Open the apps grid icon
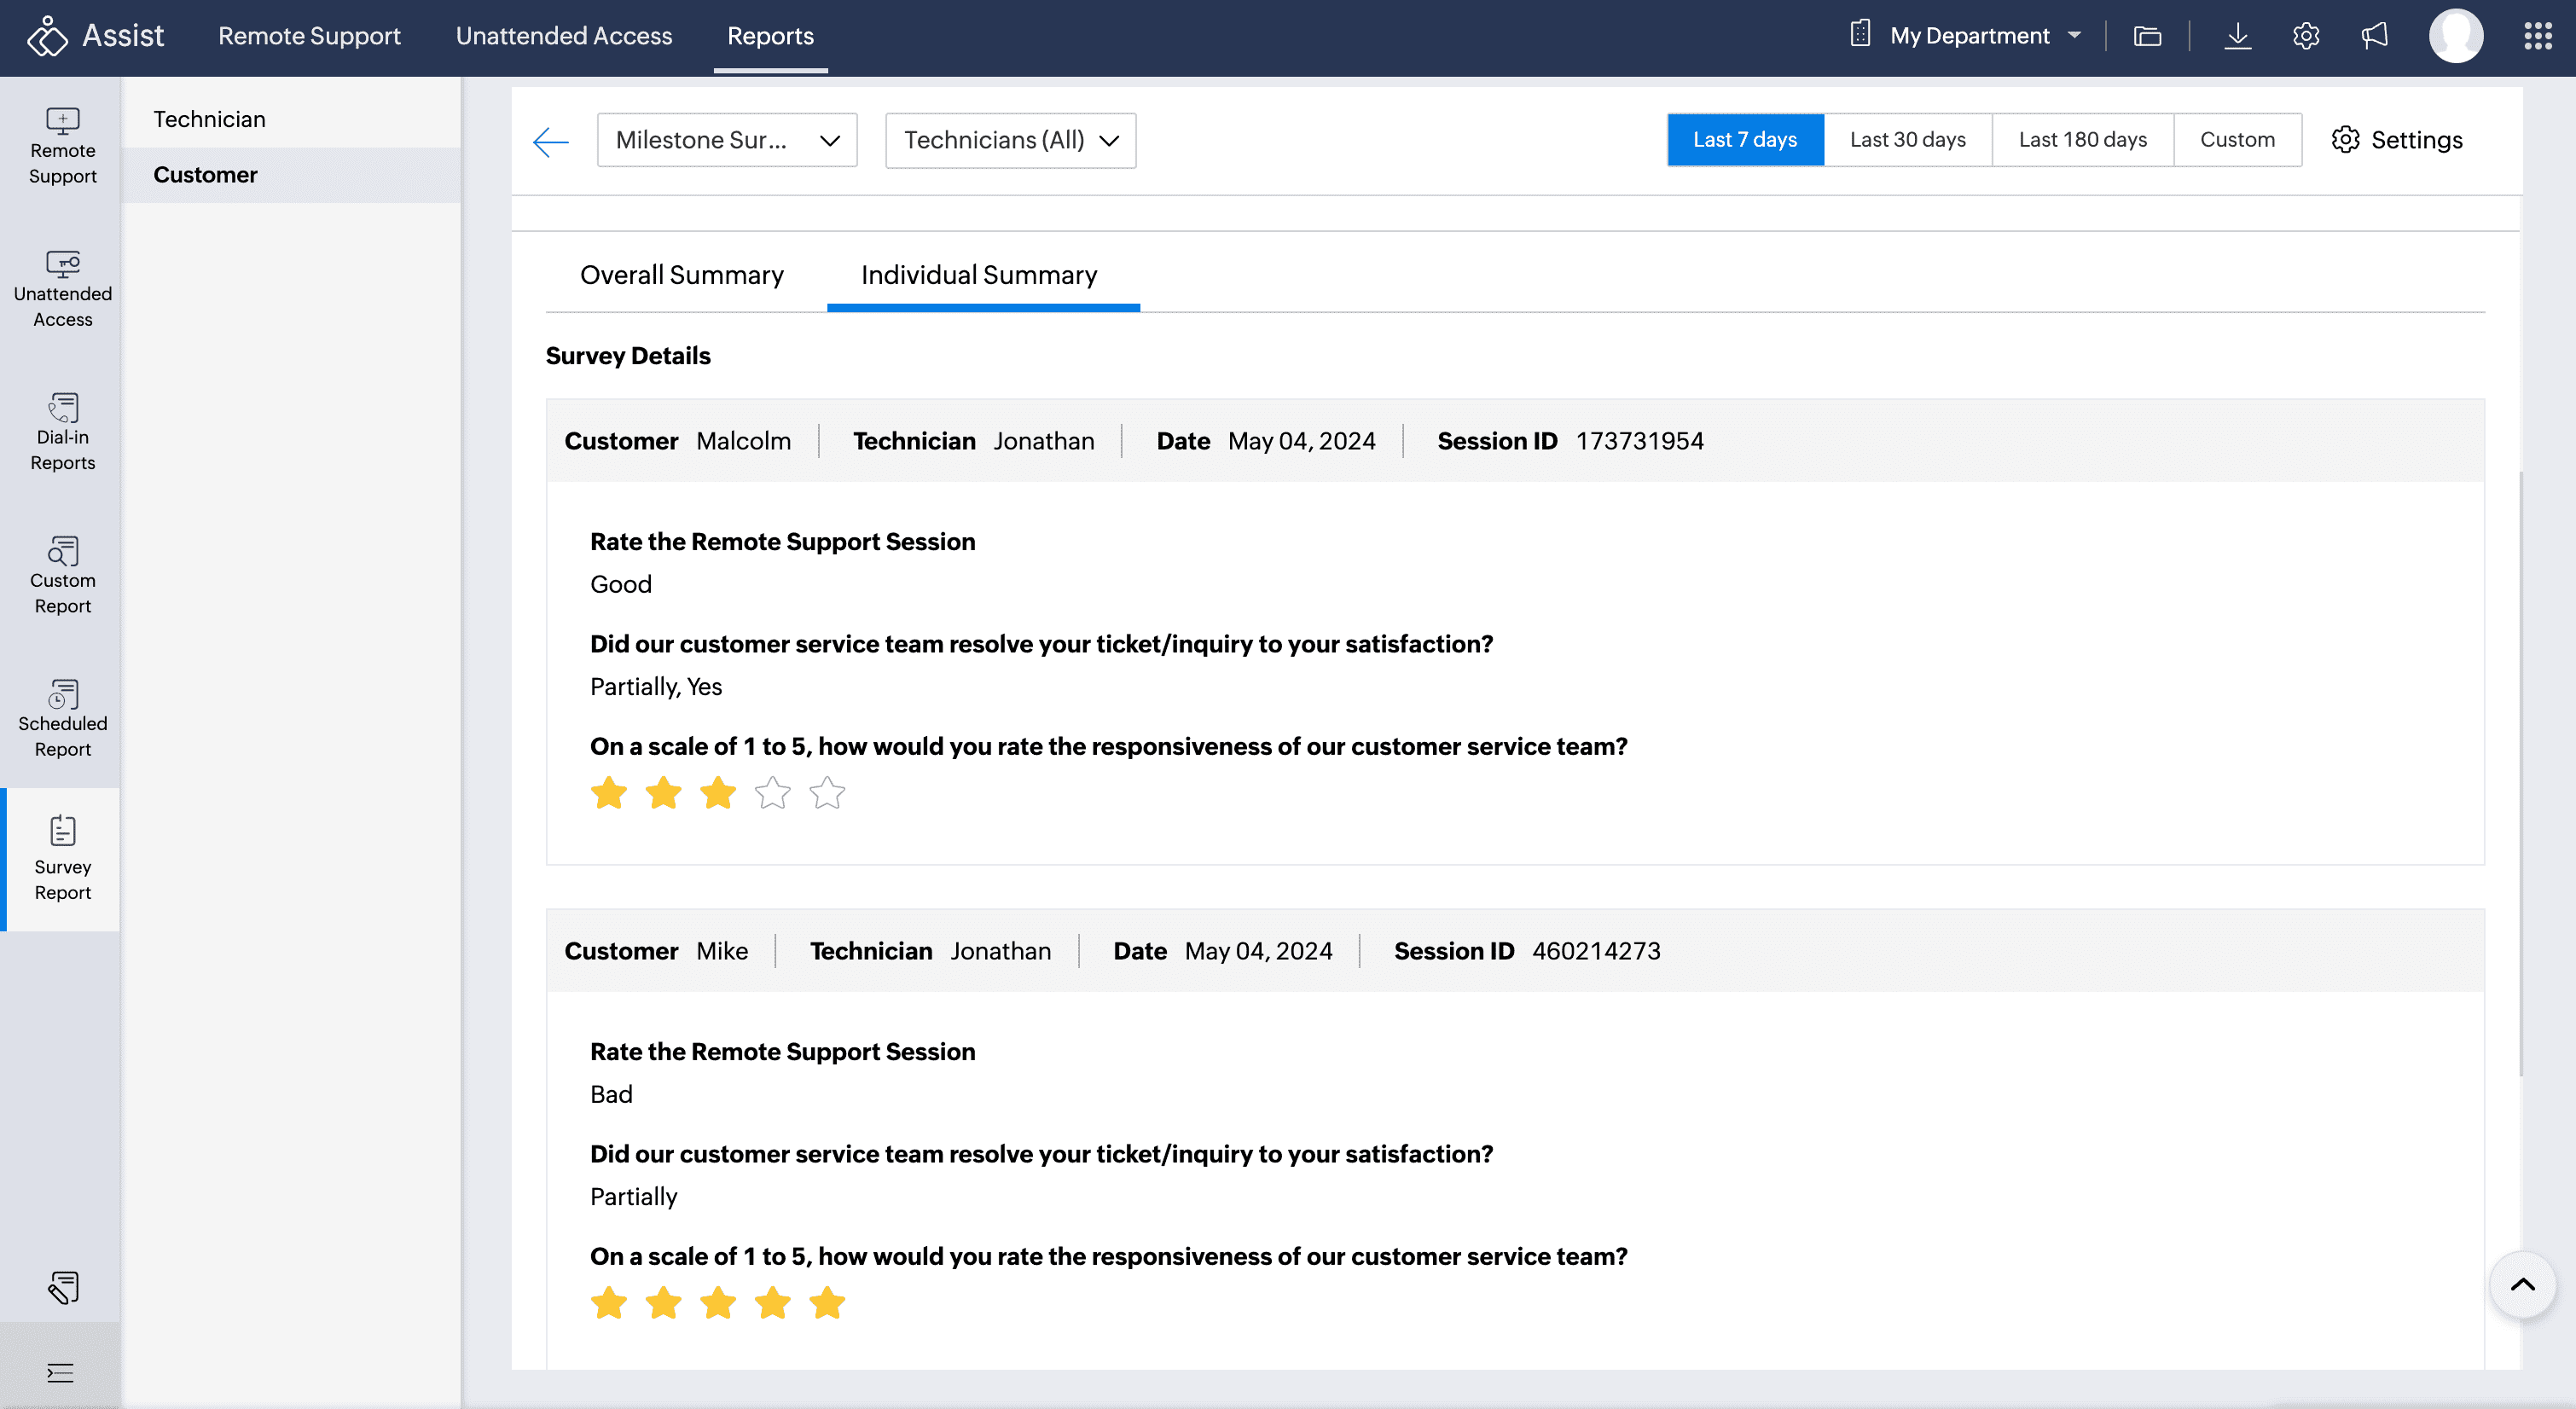 point(2537,36)
